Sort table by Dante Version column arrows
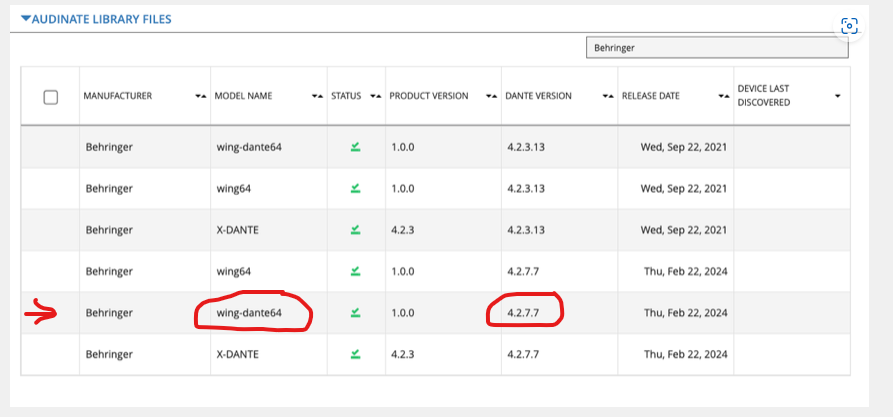 click(x=608, y=96)
